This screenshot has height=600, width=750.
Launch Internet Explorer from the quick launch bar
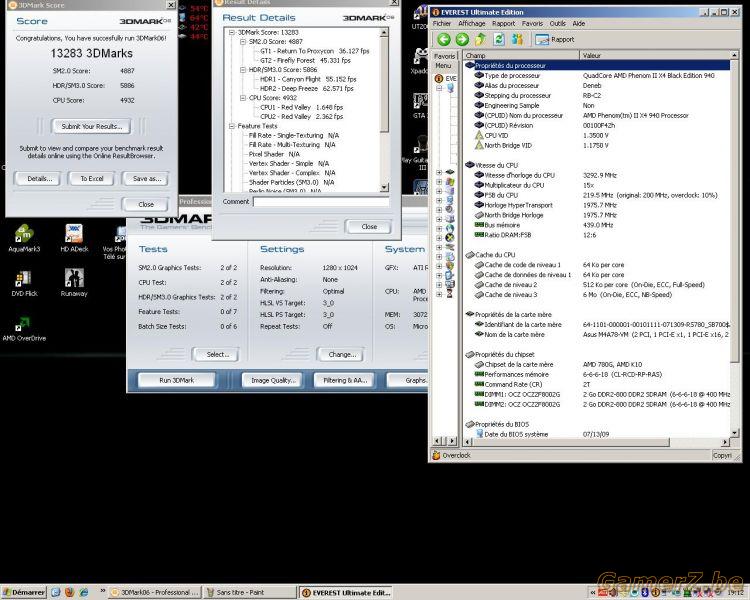point(84,592)
